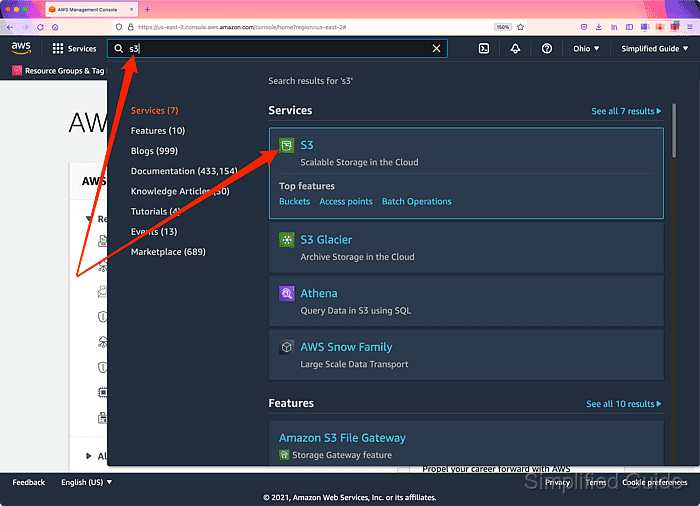Image resolution: width=700 pixels, height=506 pixels.
Task: Open the Simplified Guide account menu
Action: 654,49
